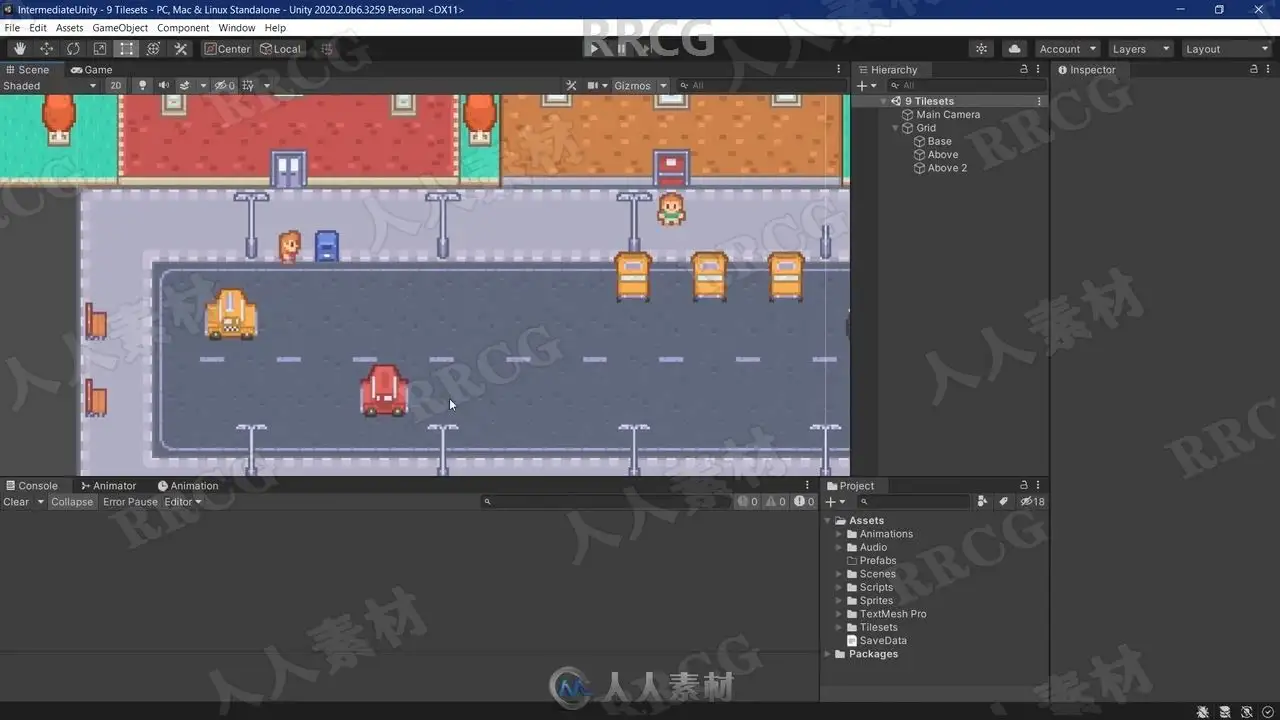This screenshot has width=1280, height=720.
Task: Select the Rotate tool
Action: (74, 49)
